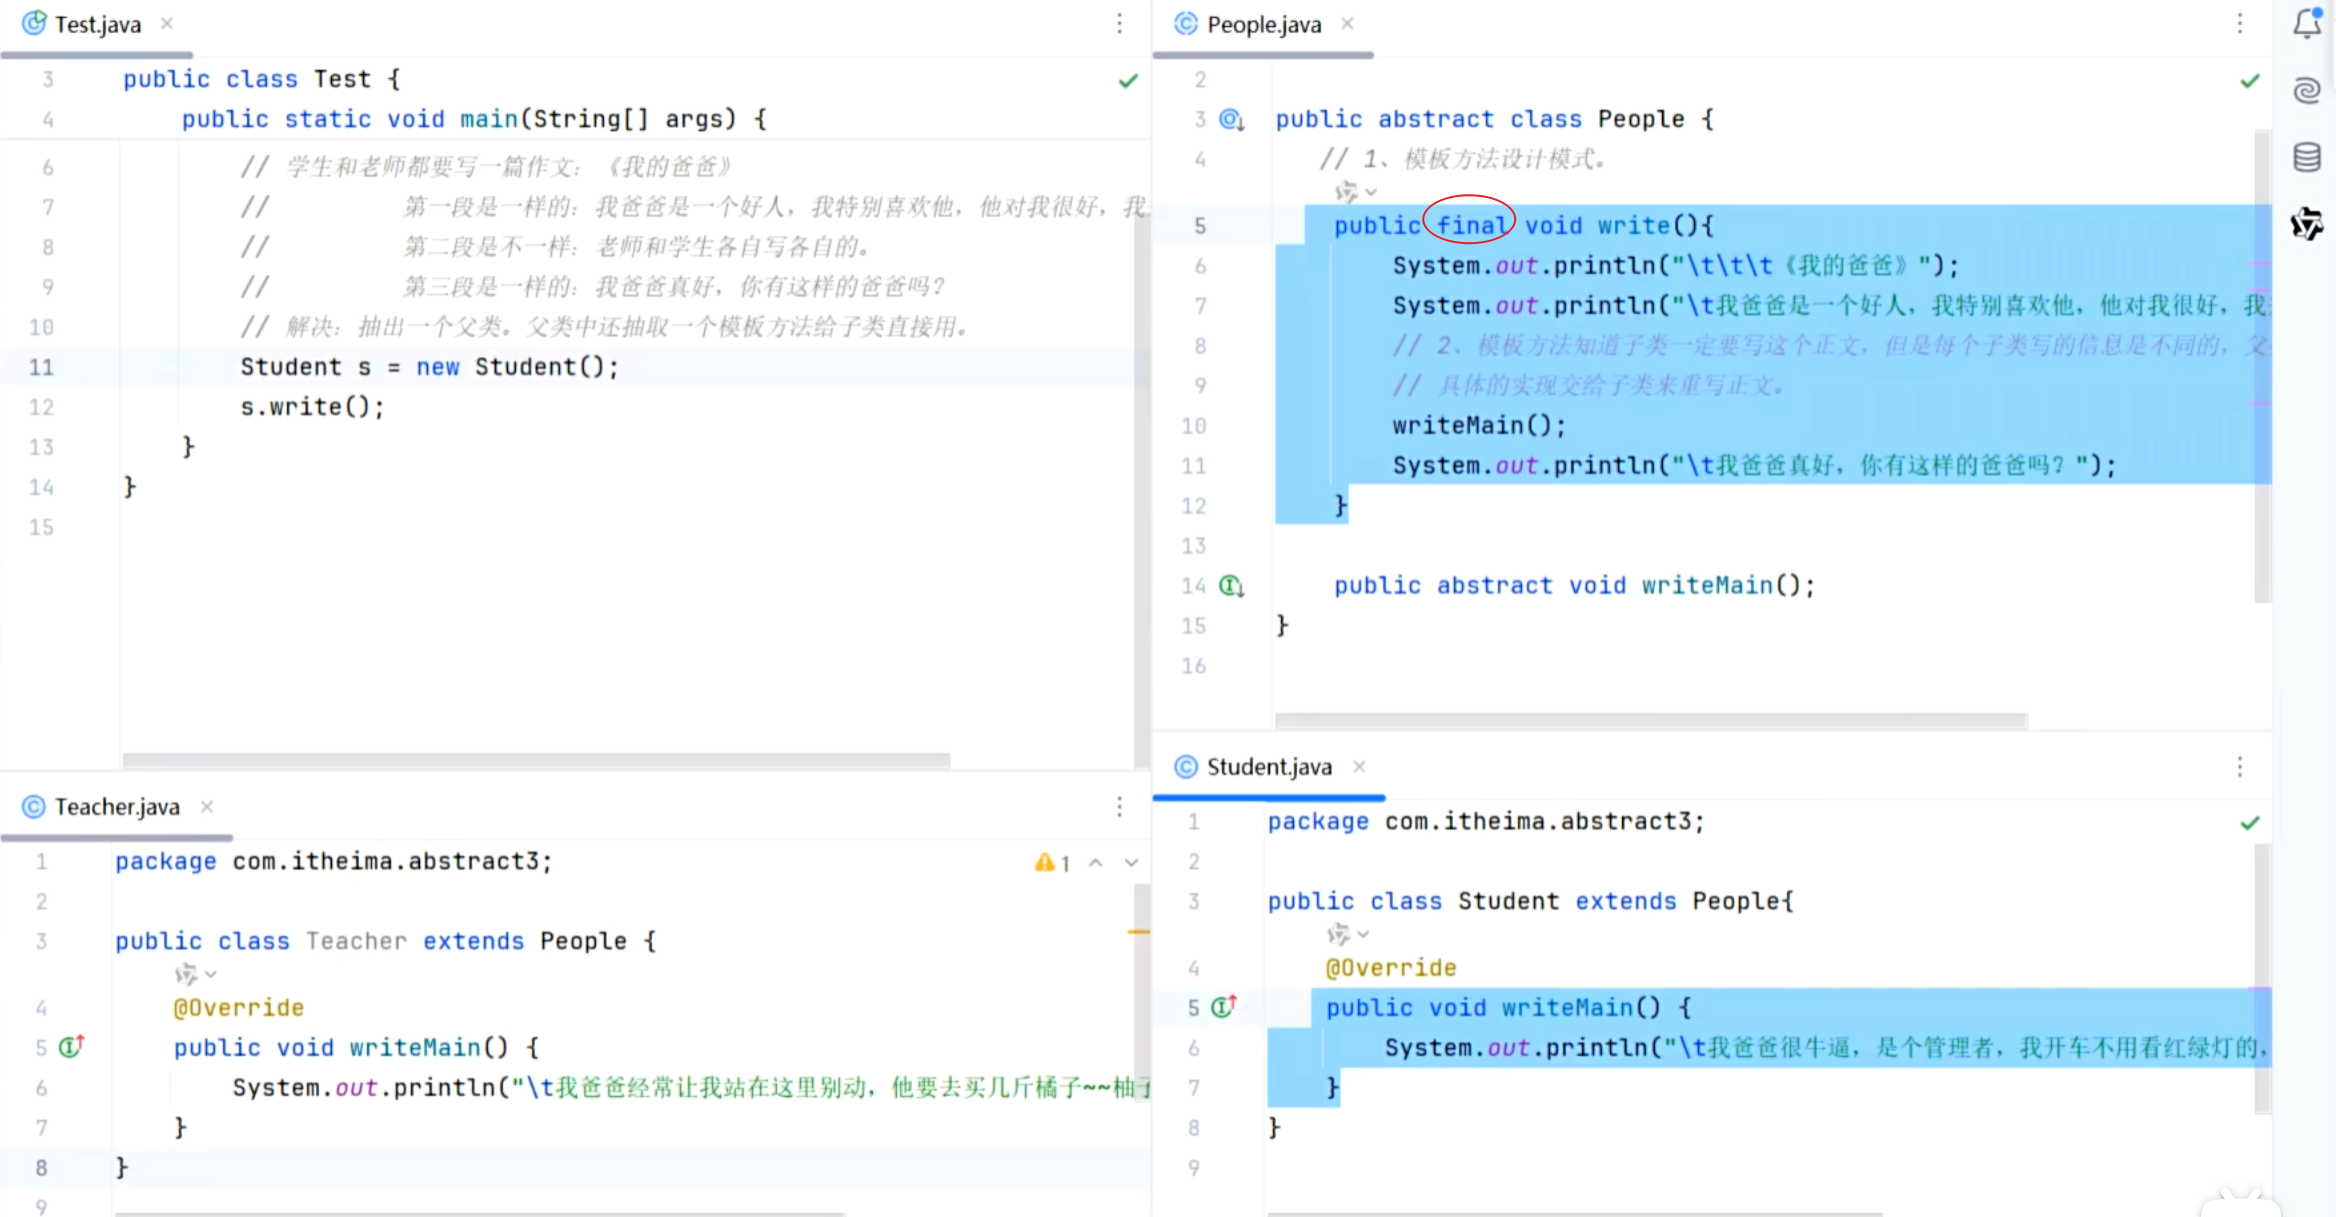
Task: Click the horizontal scrollbar of Test.java editor
Action: 536,761
